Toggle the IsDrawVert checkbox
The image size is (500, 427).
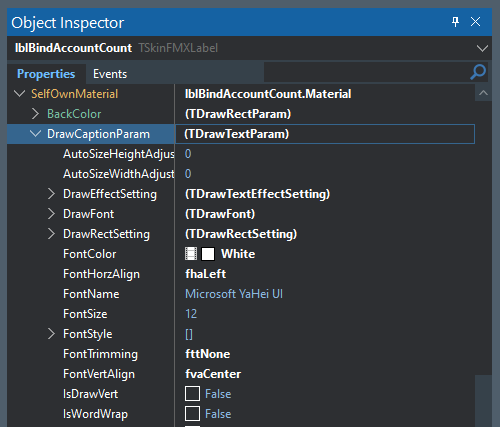pyautogui.click(x=192, y=394)
